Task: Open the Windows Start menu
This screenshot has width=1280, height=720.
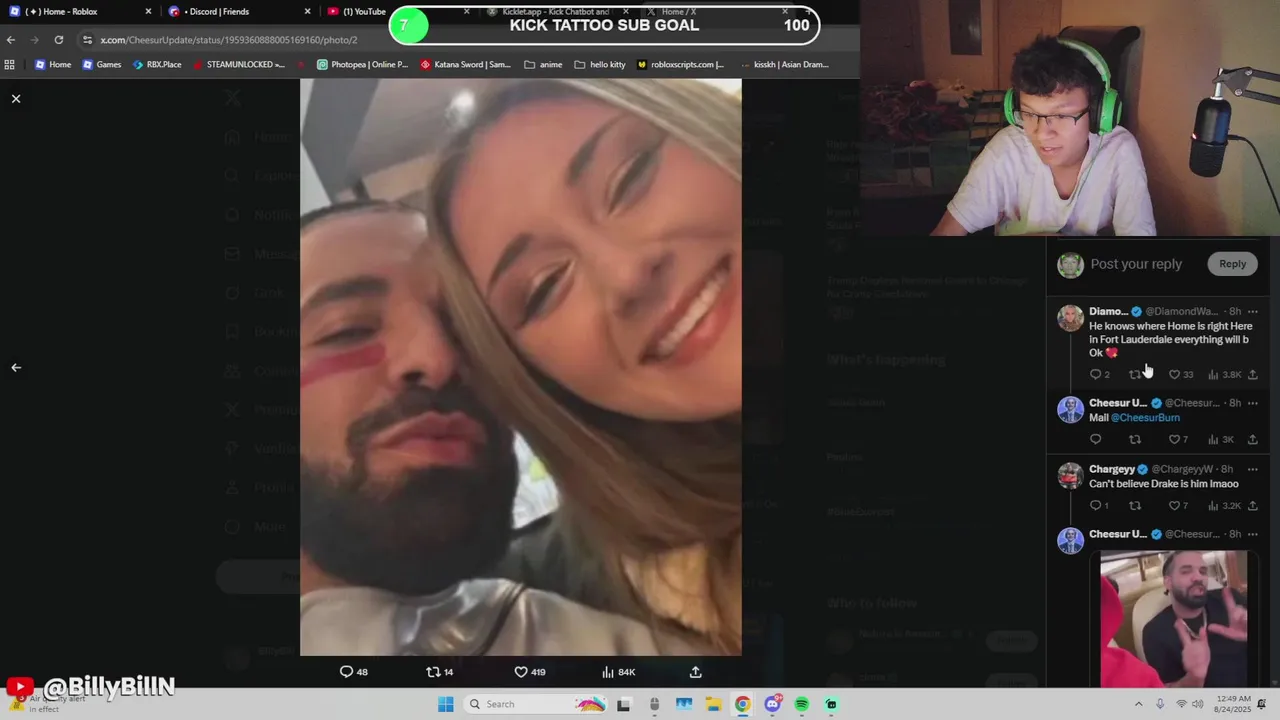Action: coord(445,704)
